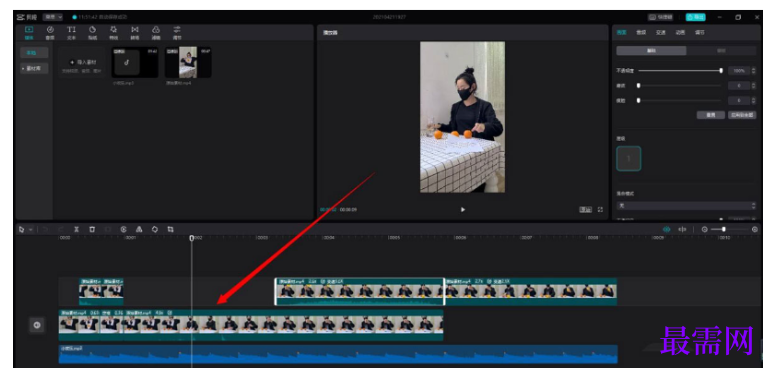
Task: Click the Mirror flip icon
Action: (139, 229)
